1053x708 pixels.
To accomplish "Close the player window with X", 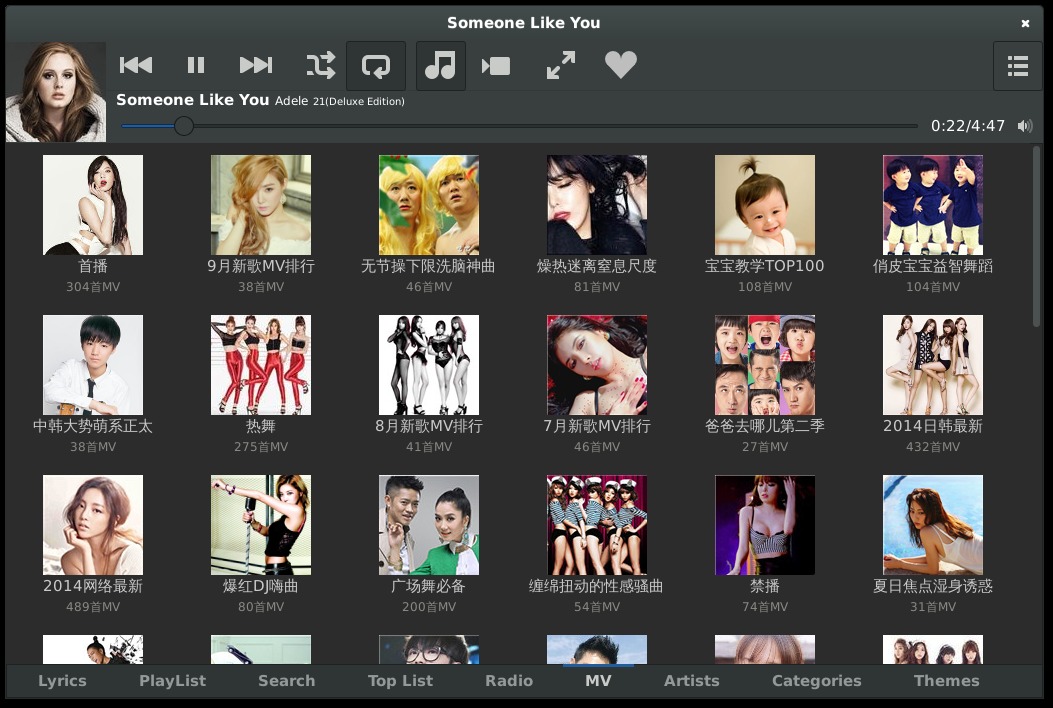I will coord(1025,23).
